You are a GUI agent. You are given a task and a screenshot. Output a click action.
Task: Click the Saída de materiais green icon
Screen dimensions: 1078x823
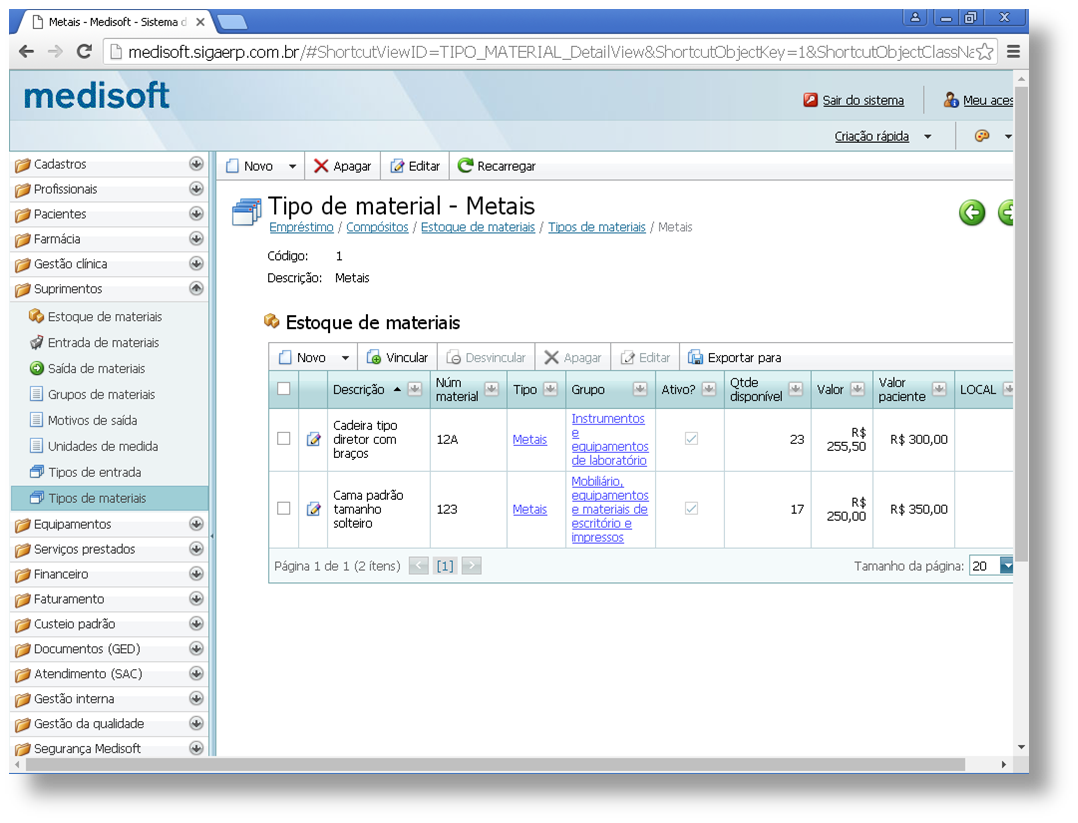click(36, 369)
